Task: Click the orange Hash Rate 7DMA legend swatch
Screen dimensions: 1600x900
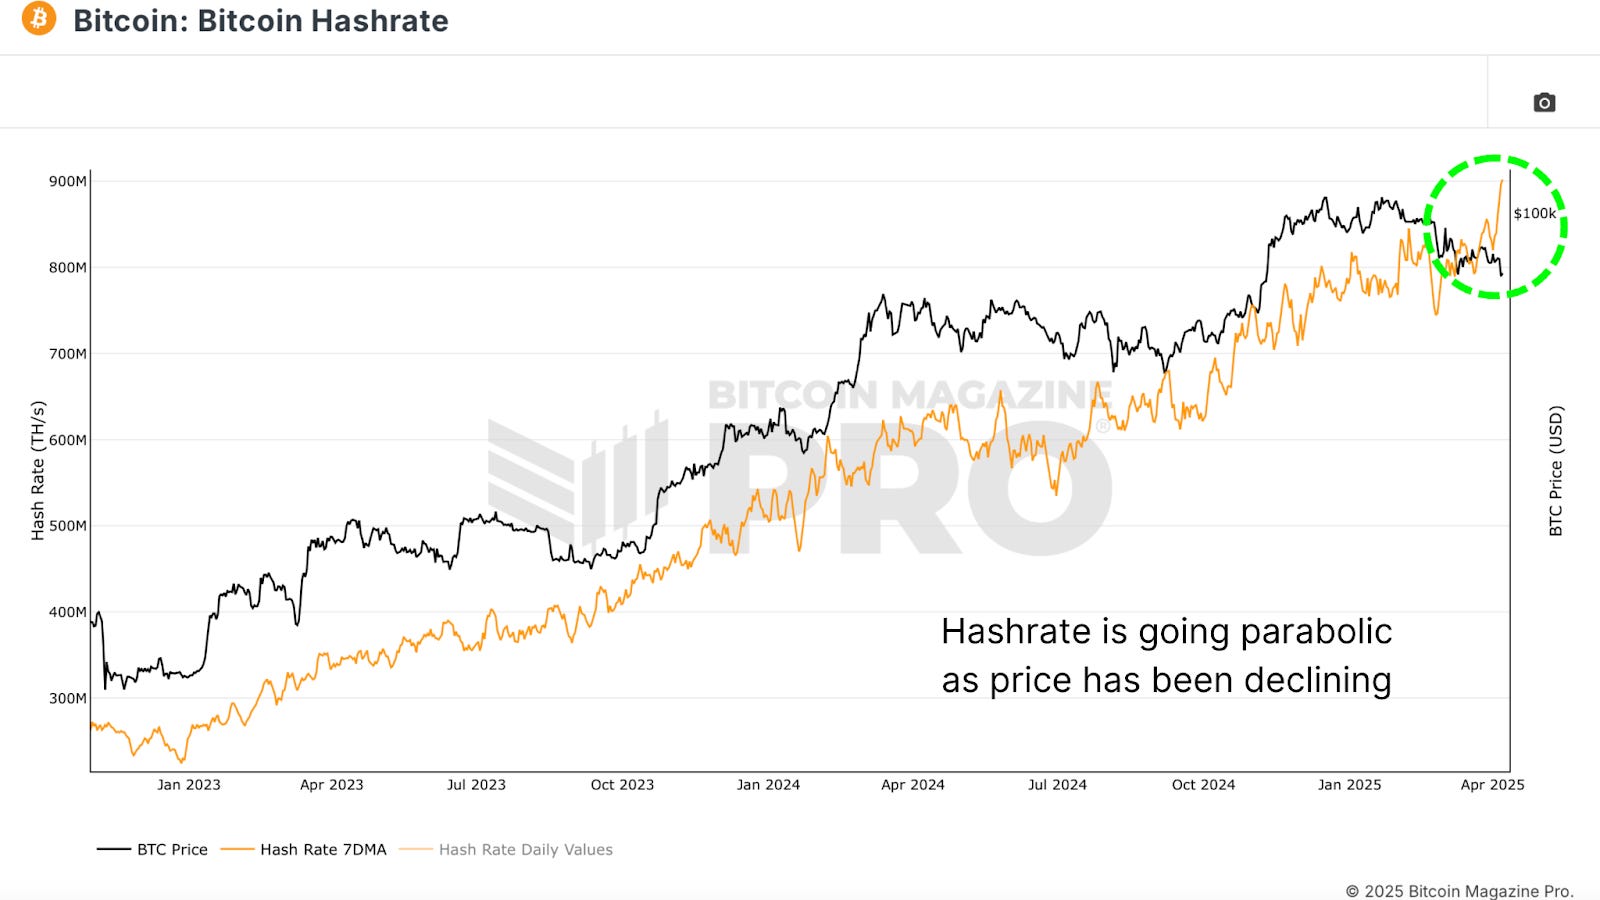Action: (x=237, y=848)
